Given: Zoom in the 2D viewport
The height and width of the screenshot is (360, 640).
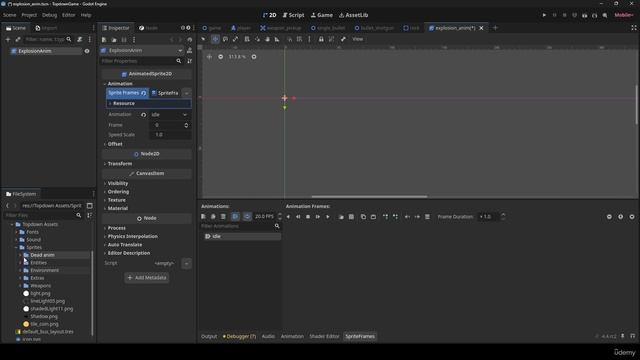Looking at the screenshot, I should click(254, 57).
